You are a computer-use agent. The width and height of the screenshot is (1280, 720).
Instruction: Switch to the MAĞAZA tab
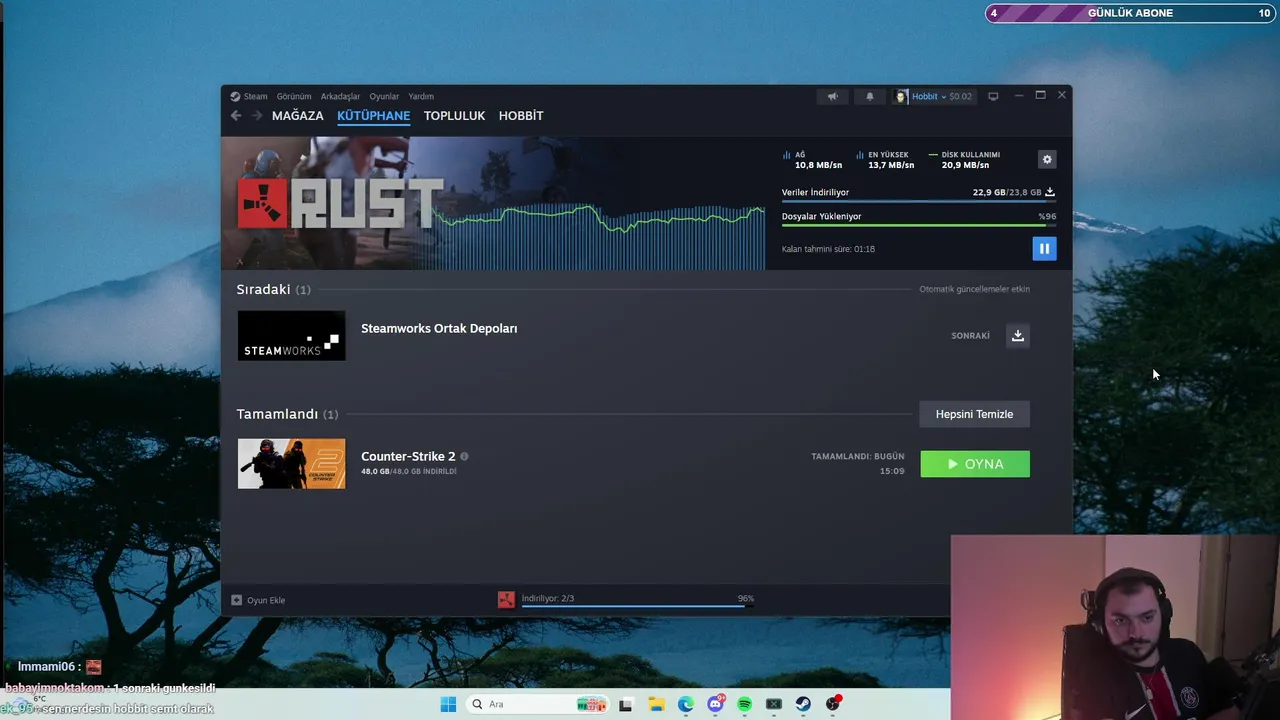(298, 116)
